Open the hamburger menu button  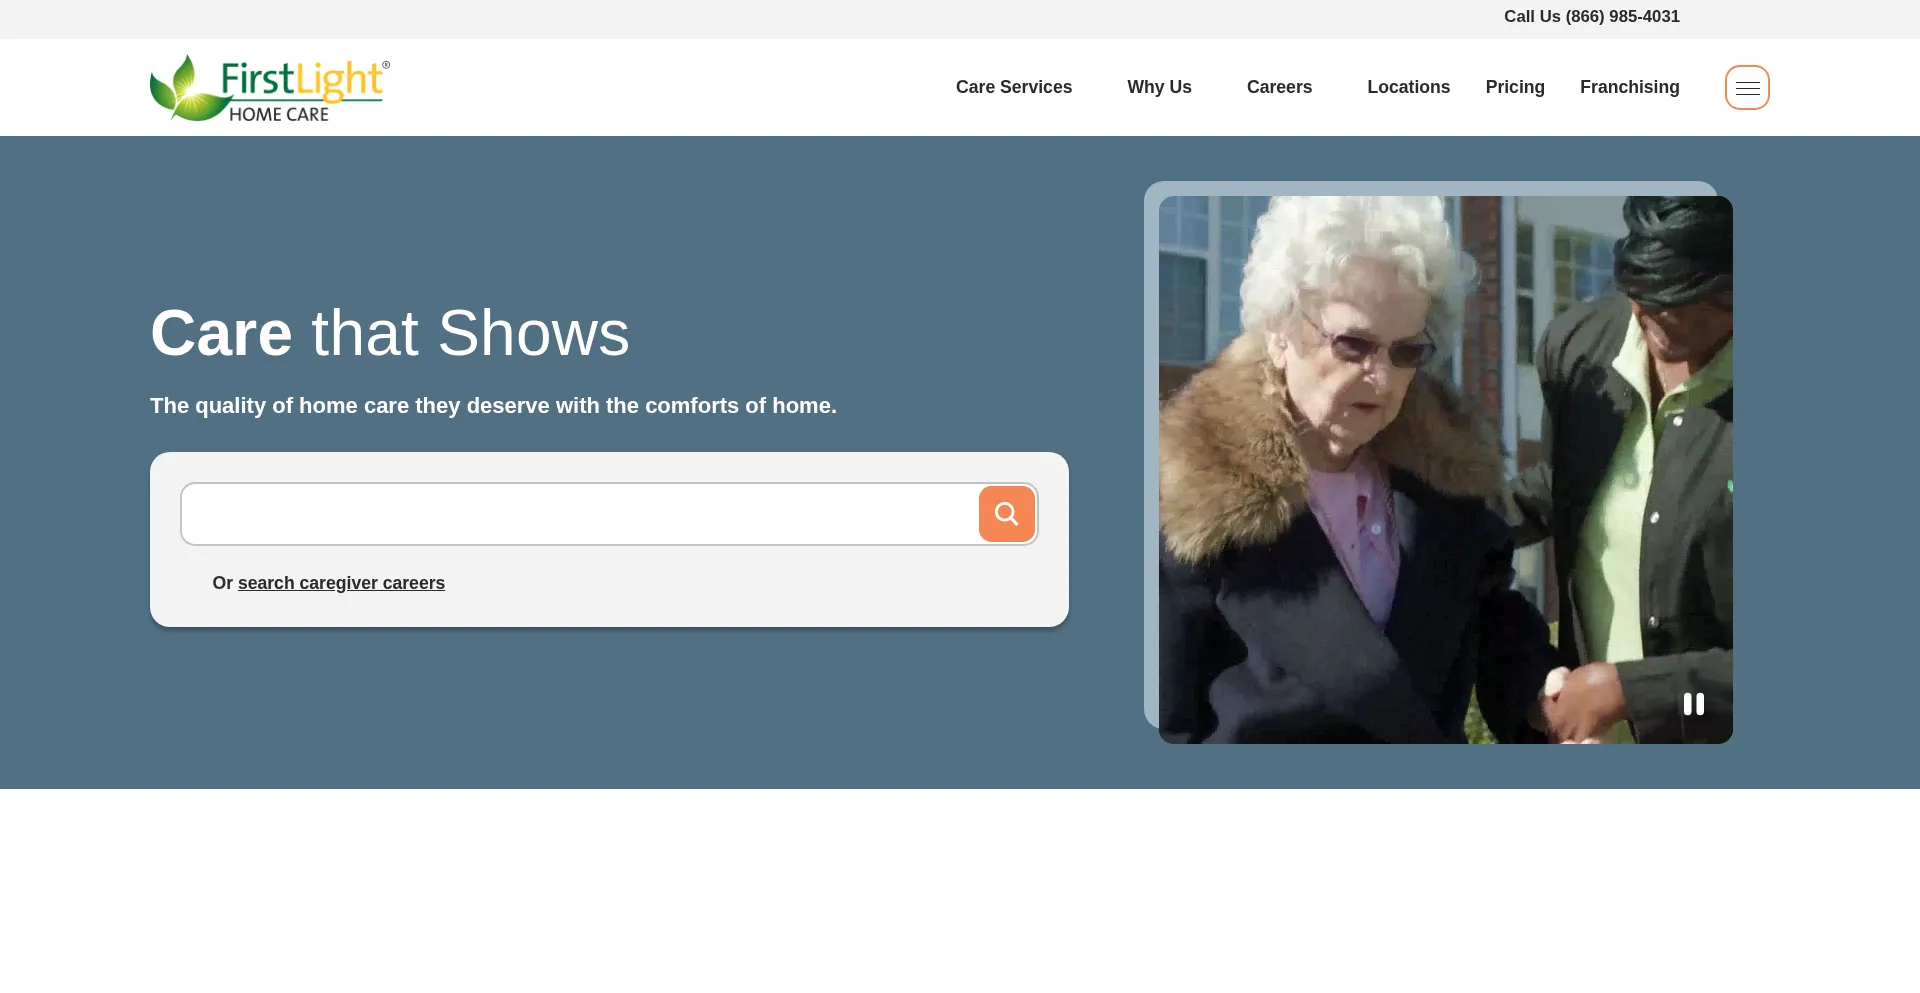[x=1747, y=88]
